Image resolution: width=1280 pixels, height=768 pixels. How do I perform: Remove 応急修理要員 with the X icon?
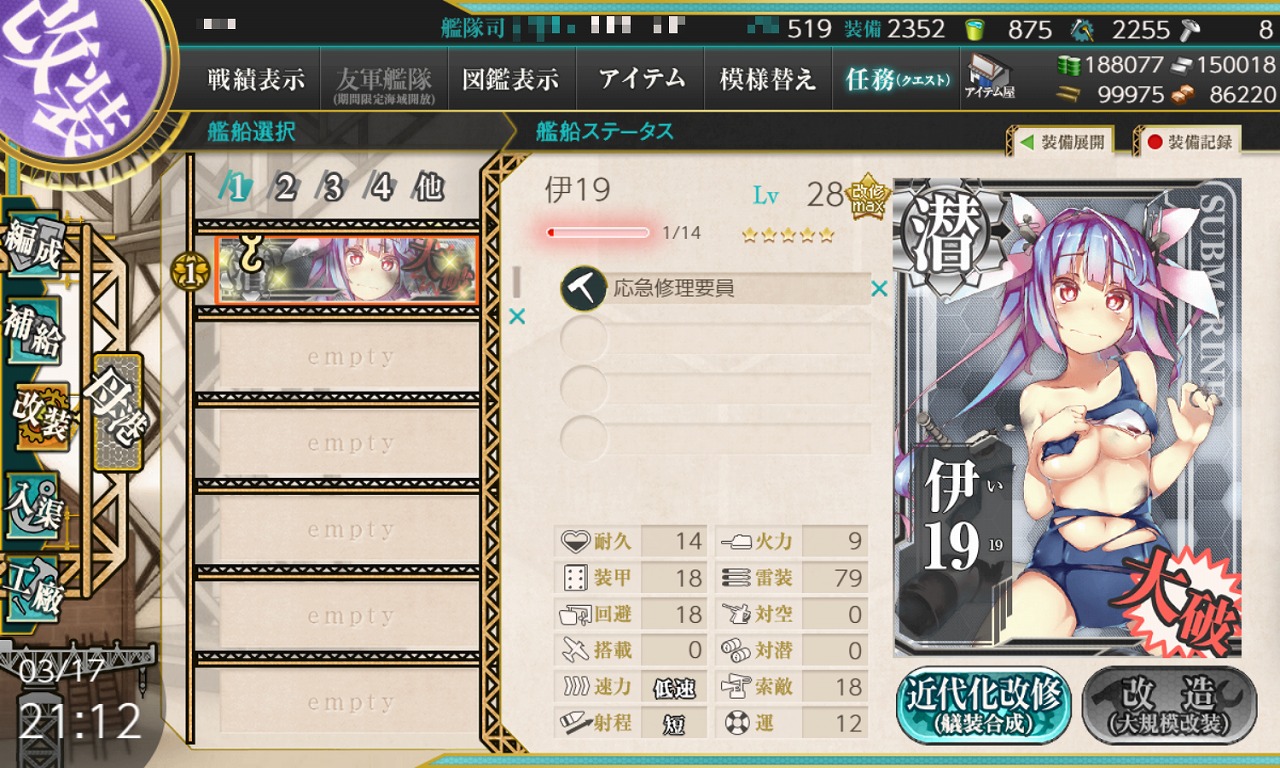tap(879, 289)
